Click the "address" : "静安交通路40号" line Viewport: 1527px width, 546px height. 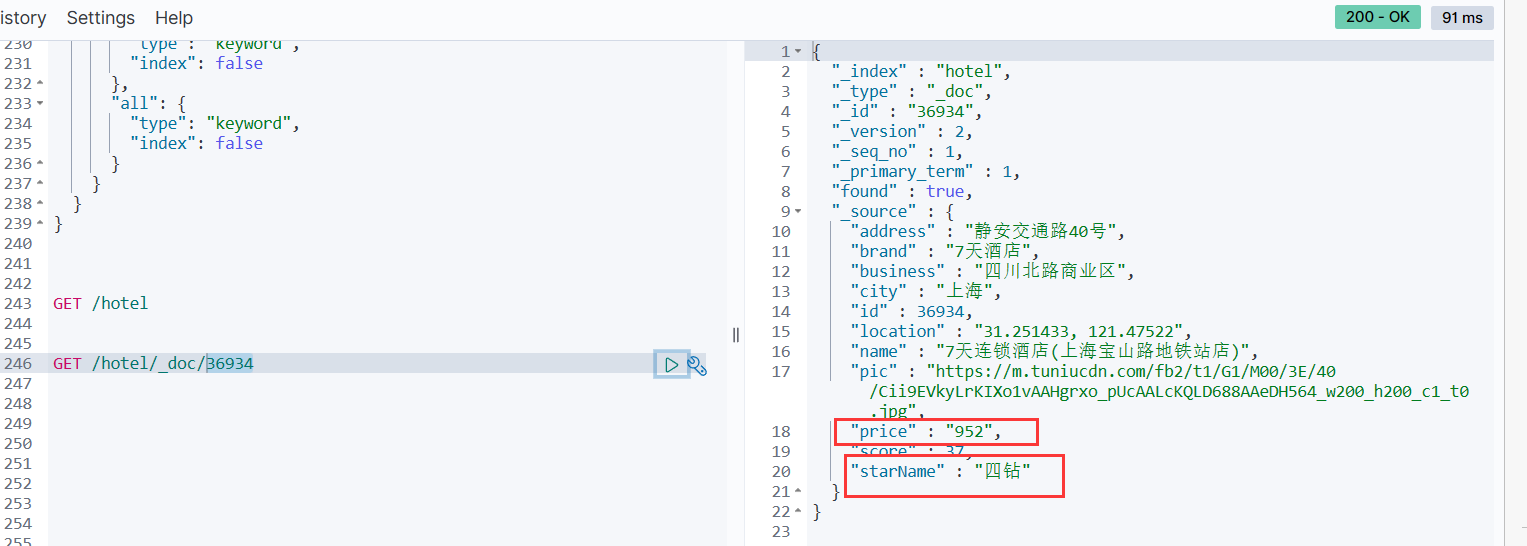coord(988,231)
